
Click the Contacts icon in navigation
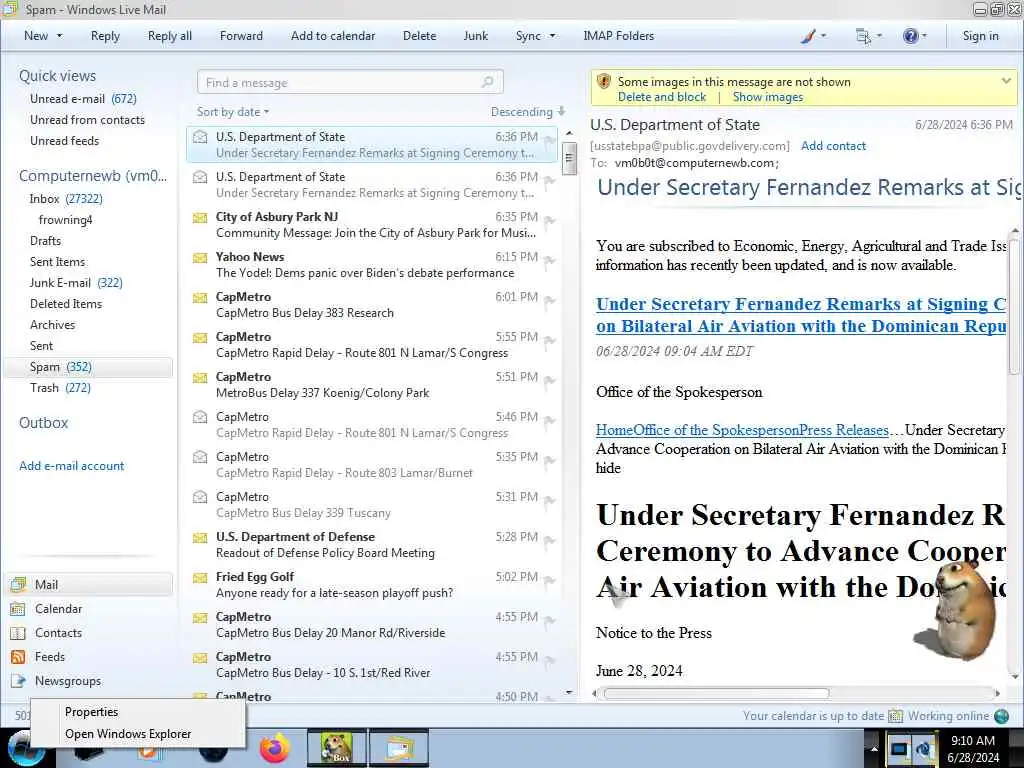18,633
